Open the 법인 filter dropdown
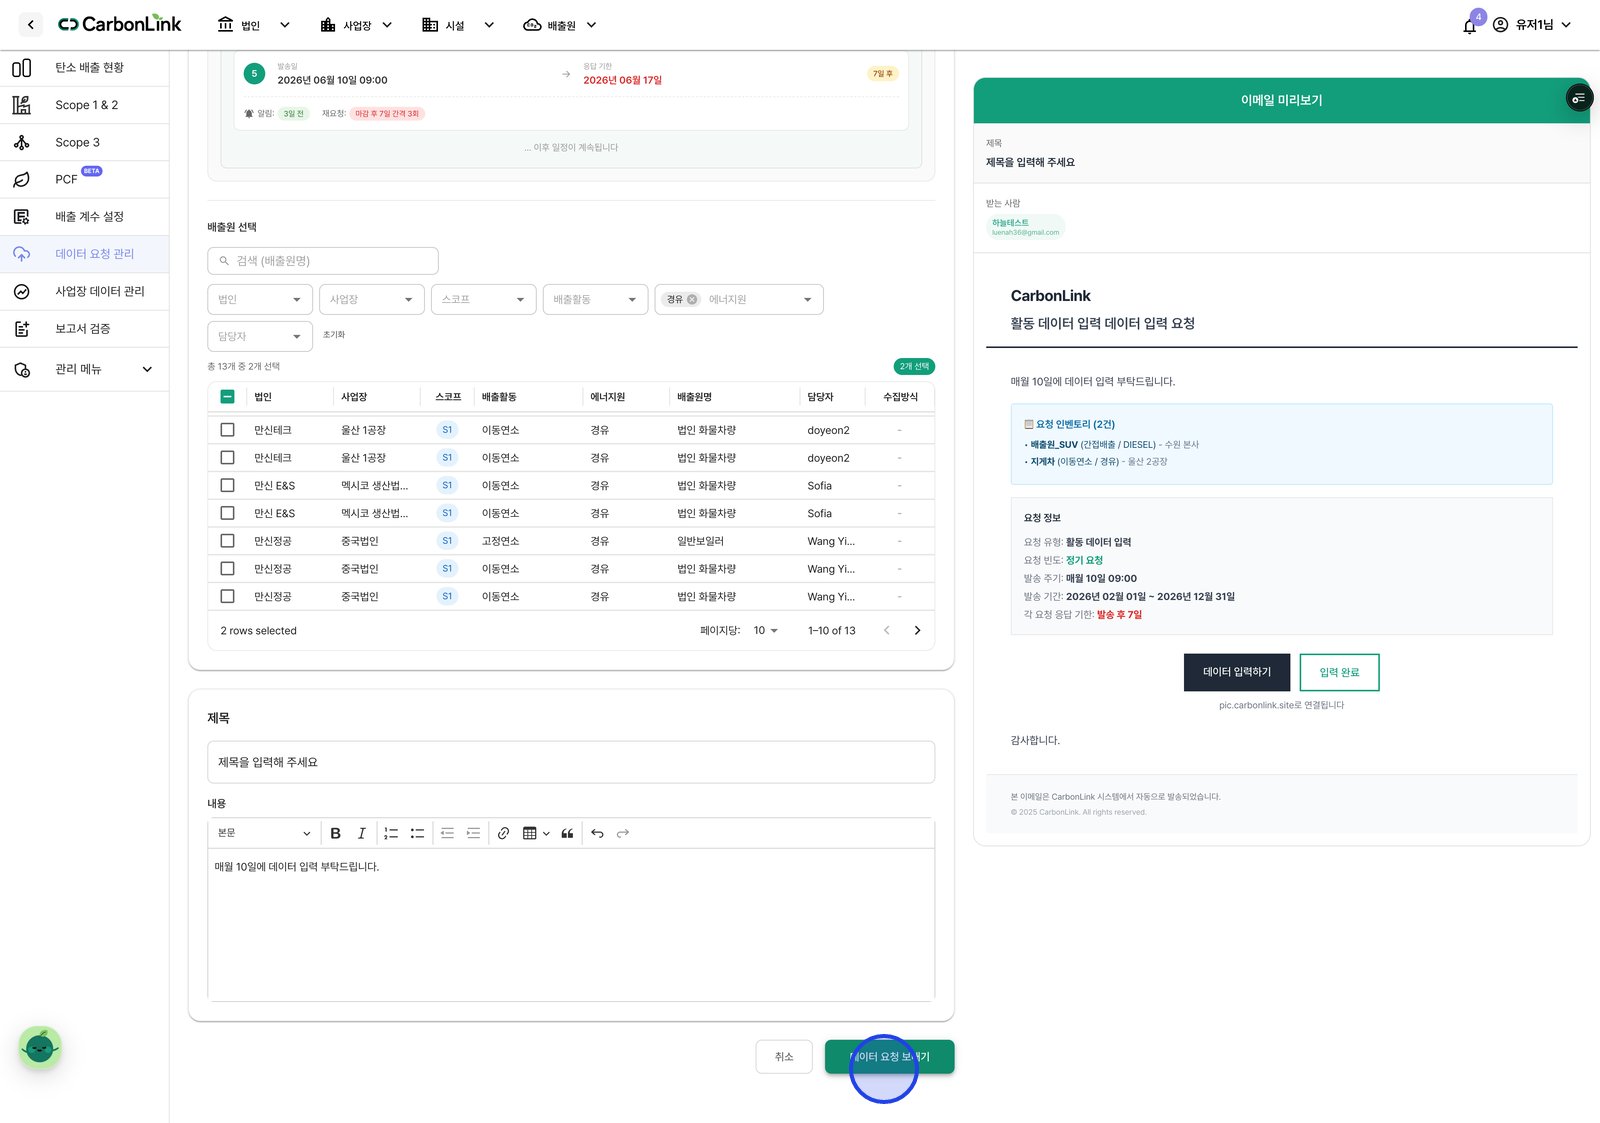Image resolution: width=1600 pixels, height=1123 pixels. [260, 300]
